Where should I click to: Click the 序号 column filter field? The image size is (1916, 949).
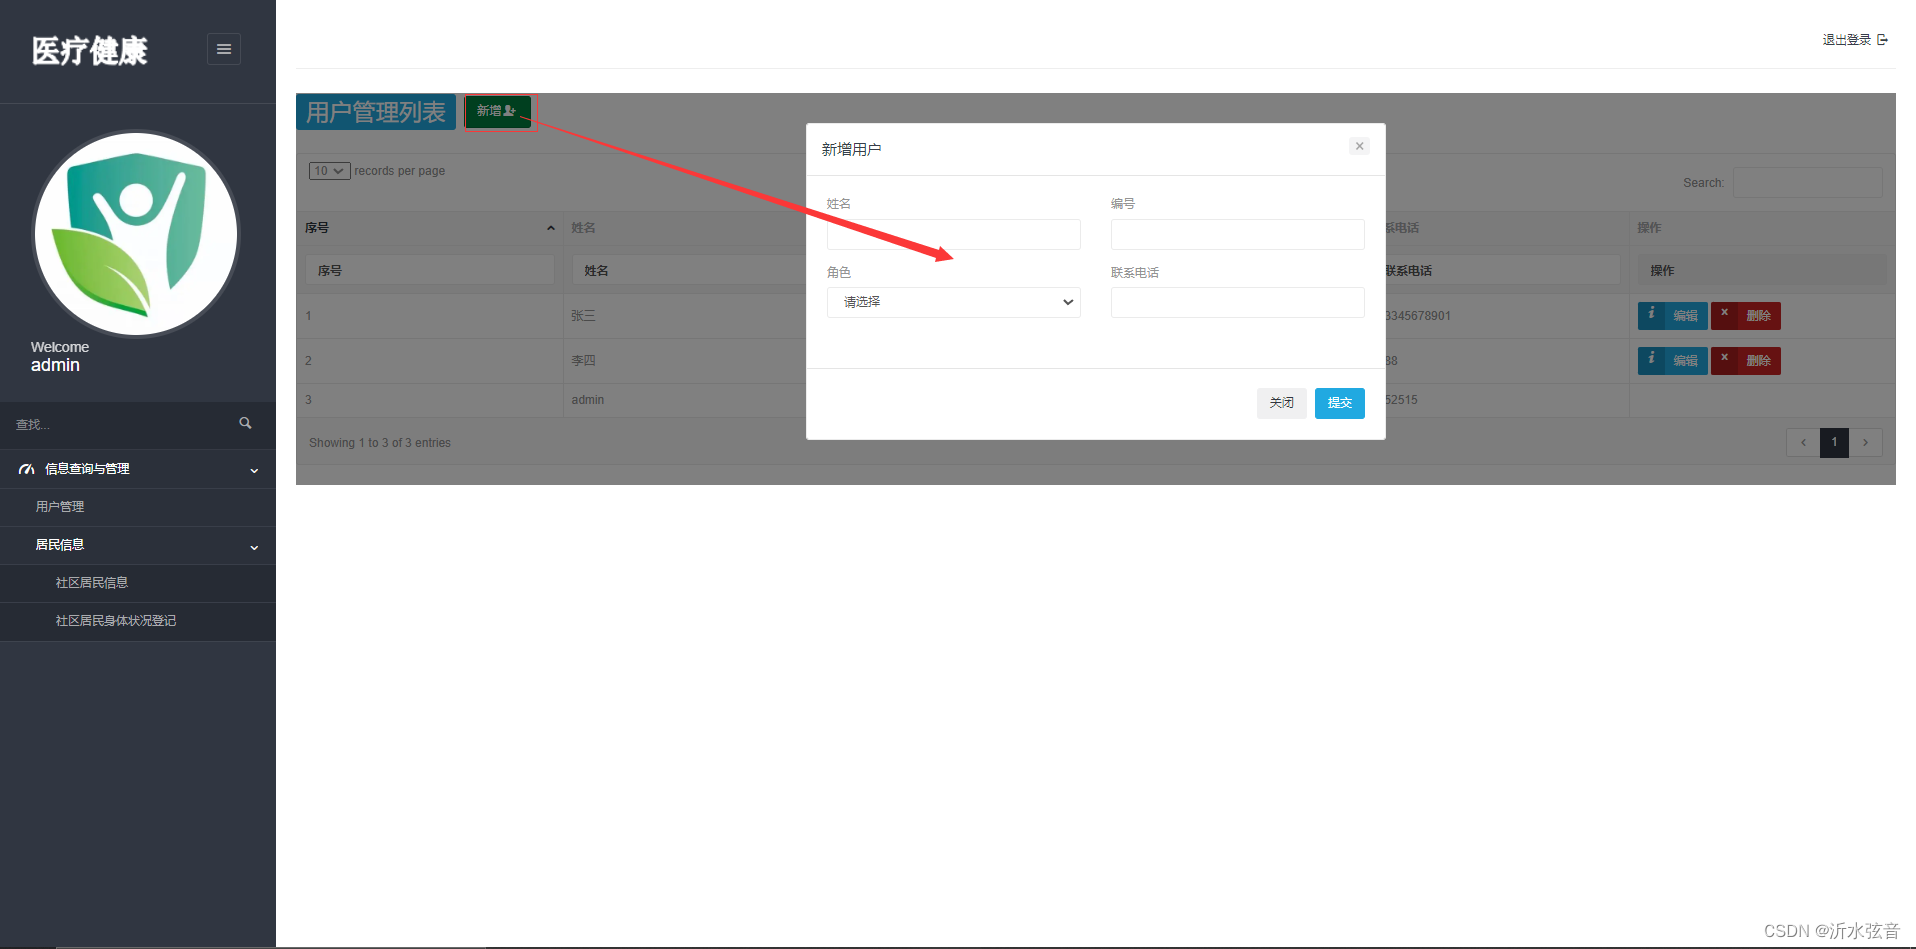(x=430, y=270)
